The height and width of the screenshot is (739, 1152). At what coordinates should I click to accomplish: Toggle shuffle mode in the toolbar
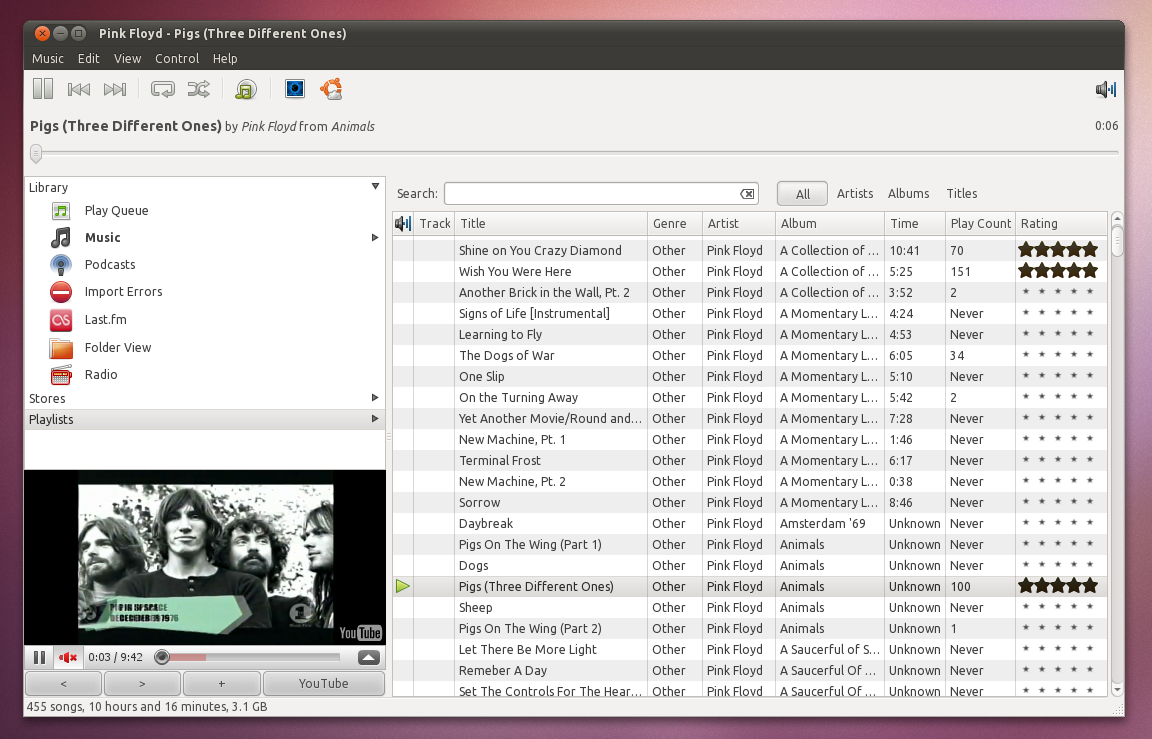point(198,89)
